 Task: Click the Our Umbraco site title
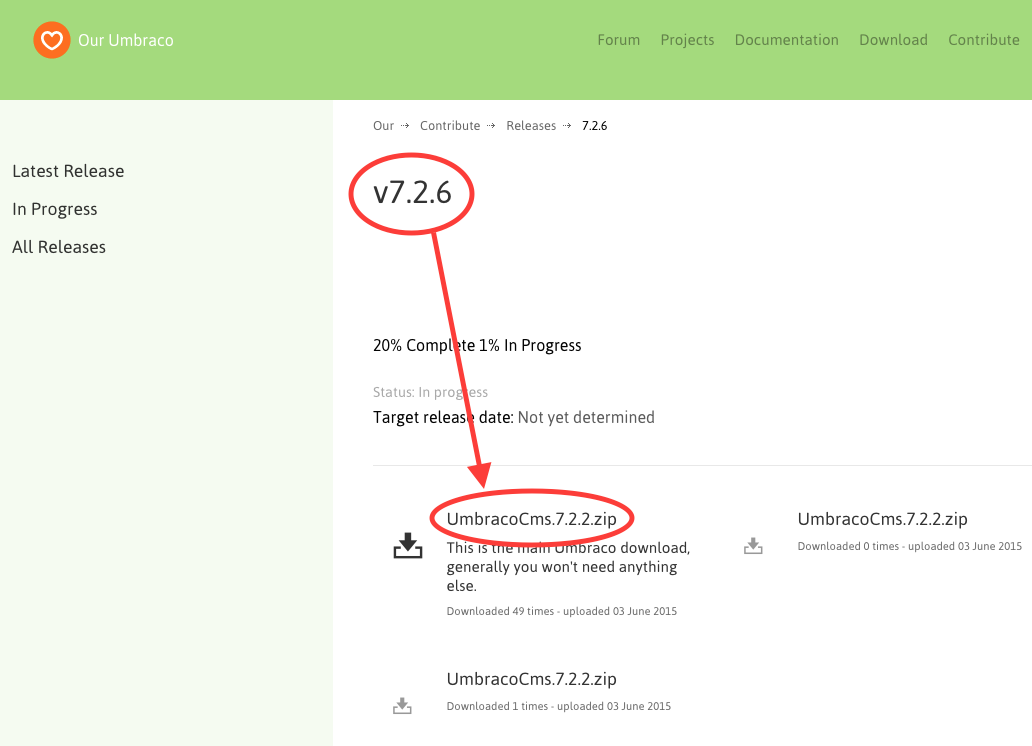pos(126,40)
